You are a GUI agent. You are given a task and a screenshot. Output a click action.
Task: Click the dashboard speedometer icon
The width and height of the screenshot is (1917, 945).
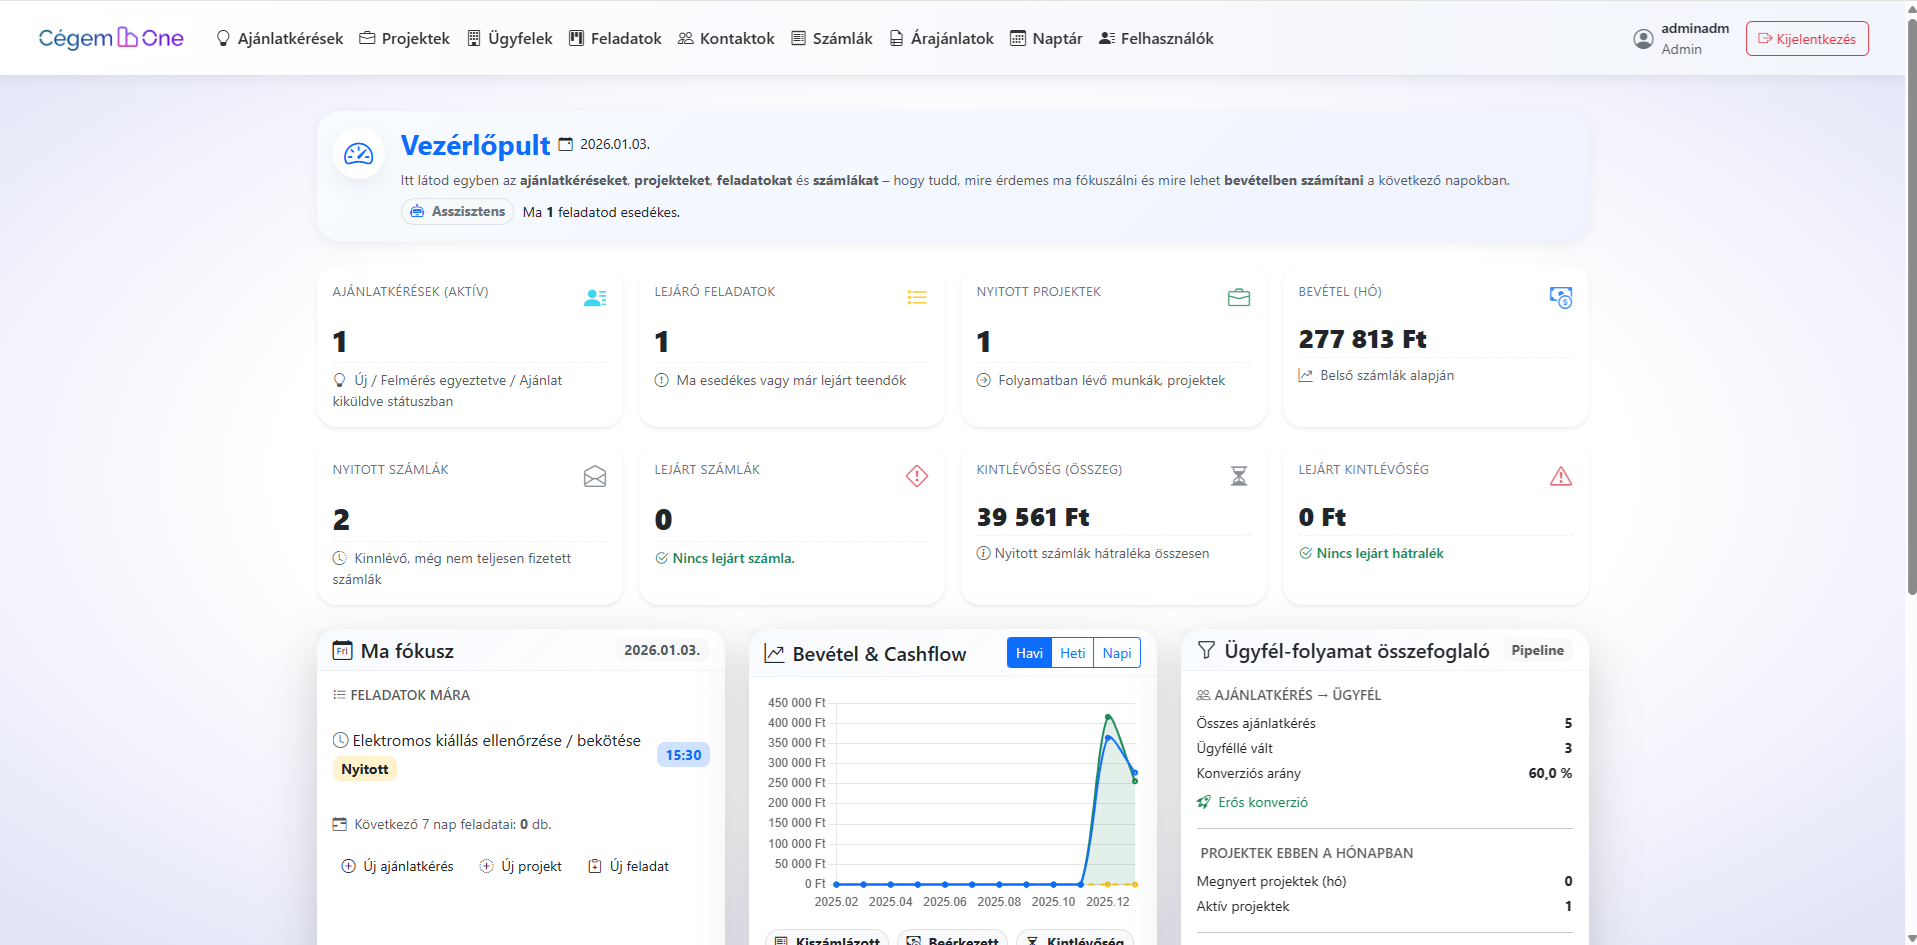click(x=358, y=154)
